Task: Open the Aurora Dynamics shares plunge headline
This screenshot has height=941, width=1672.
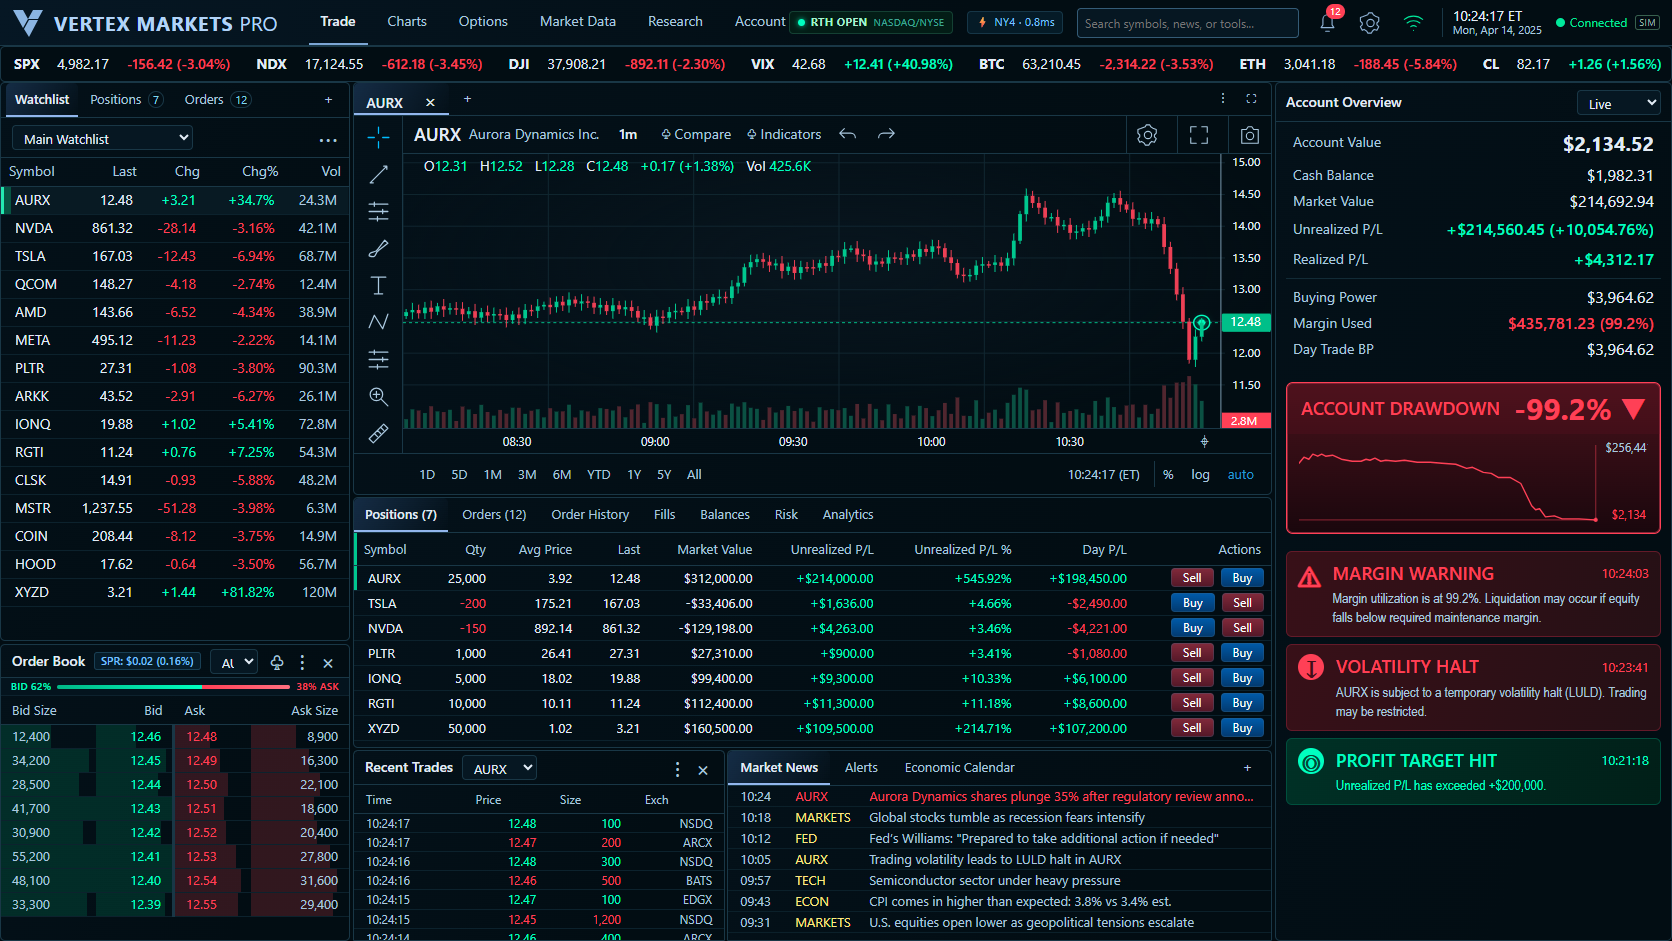Action: 1061,797
